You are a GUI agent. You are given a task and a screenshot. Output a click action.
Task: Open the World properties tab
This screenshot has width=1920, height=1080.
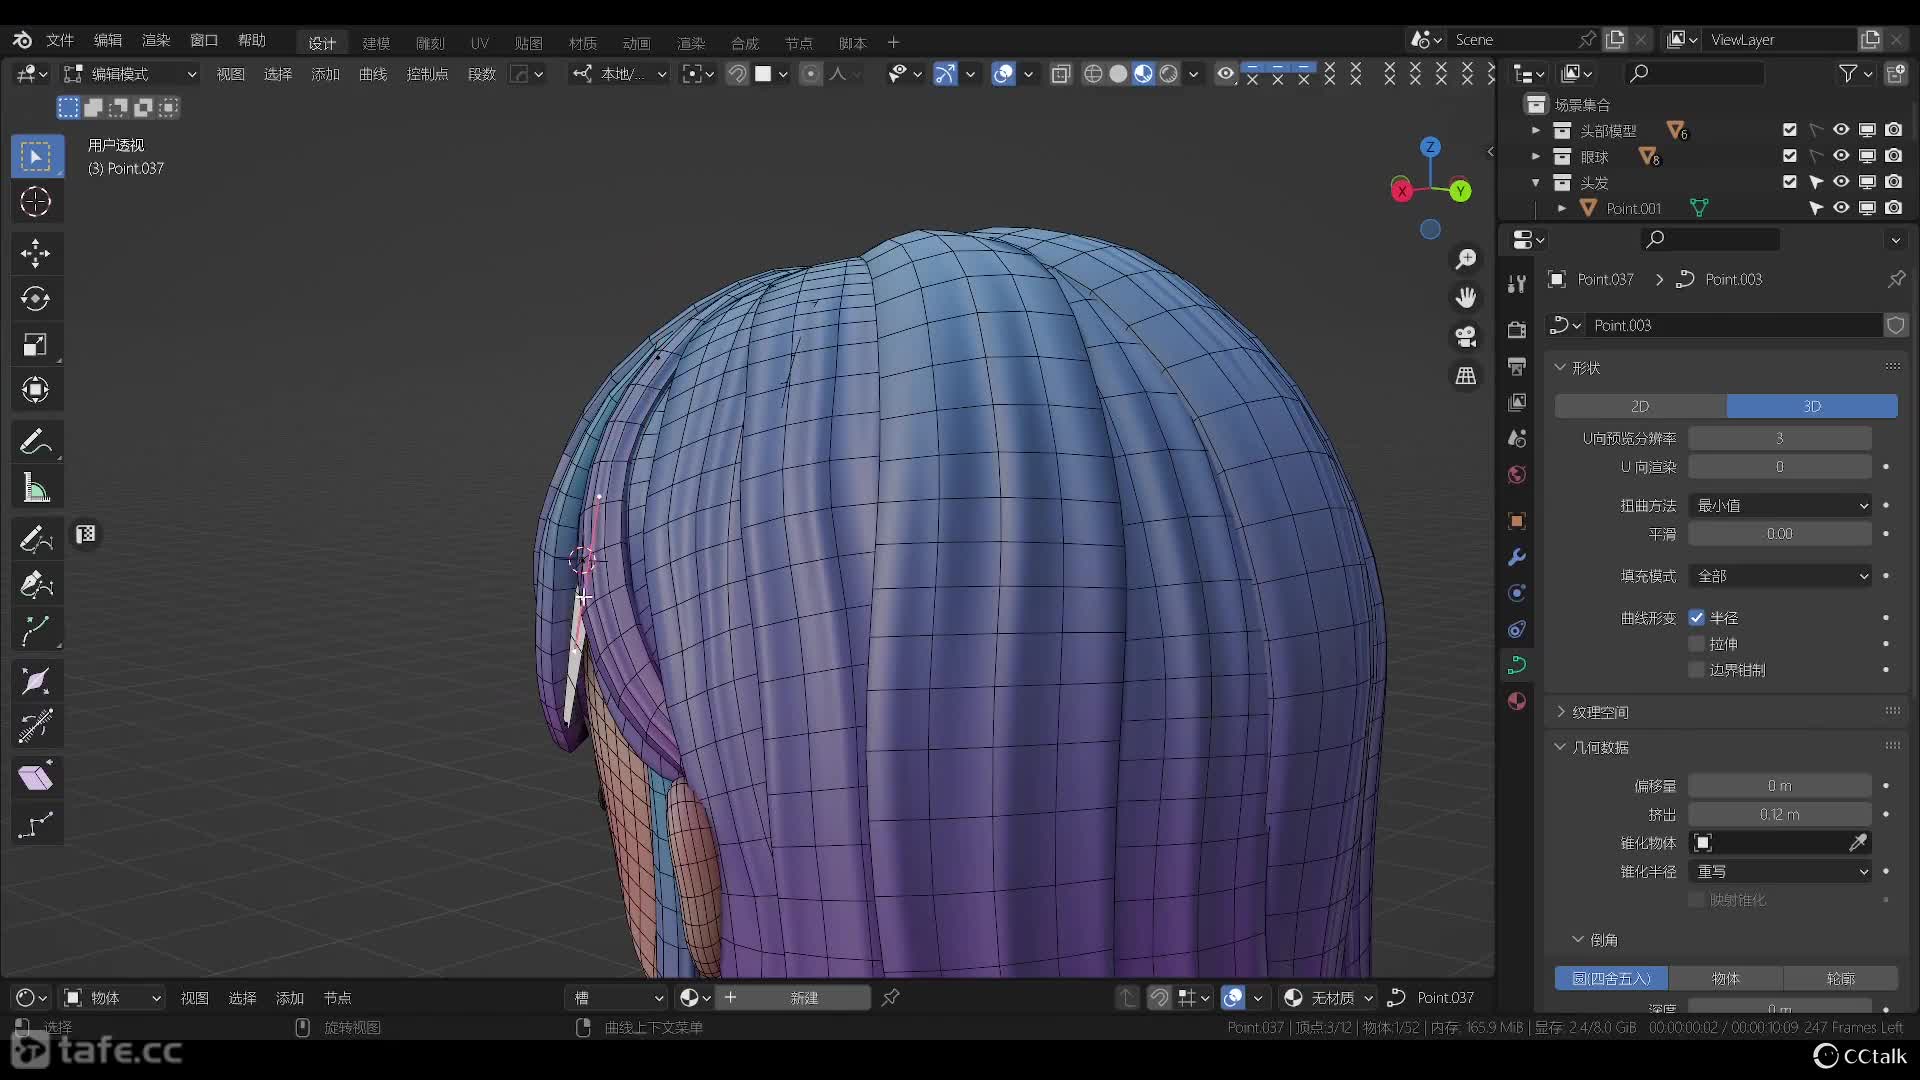pos(1517,474)
